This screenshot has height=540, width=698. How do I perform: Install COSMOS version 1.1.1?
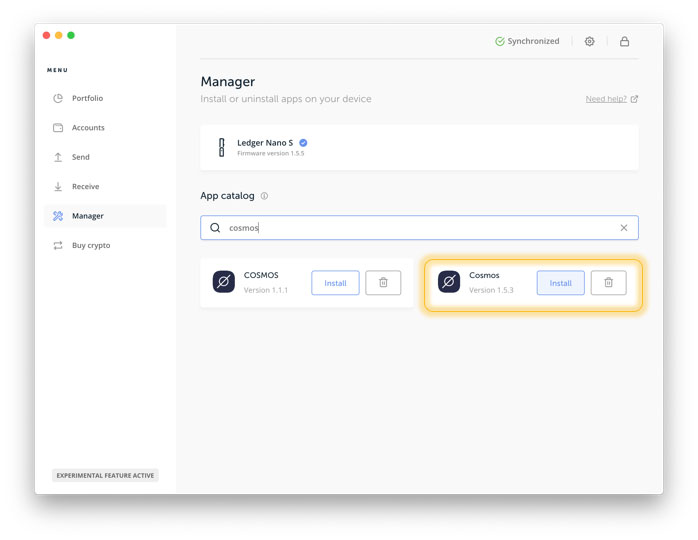(x=335, y=283)
